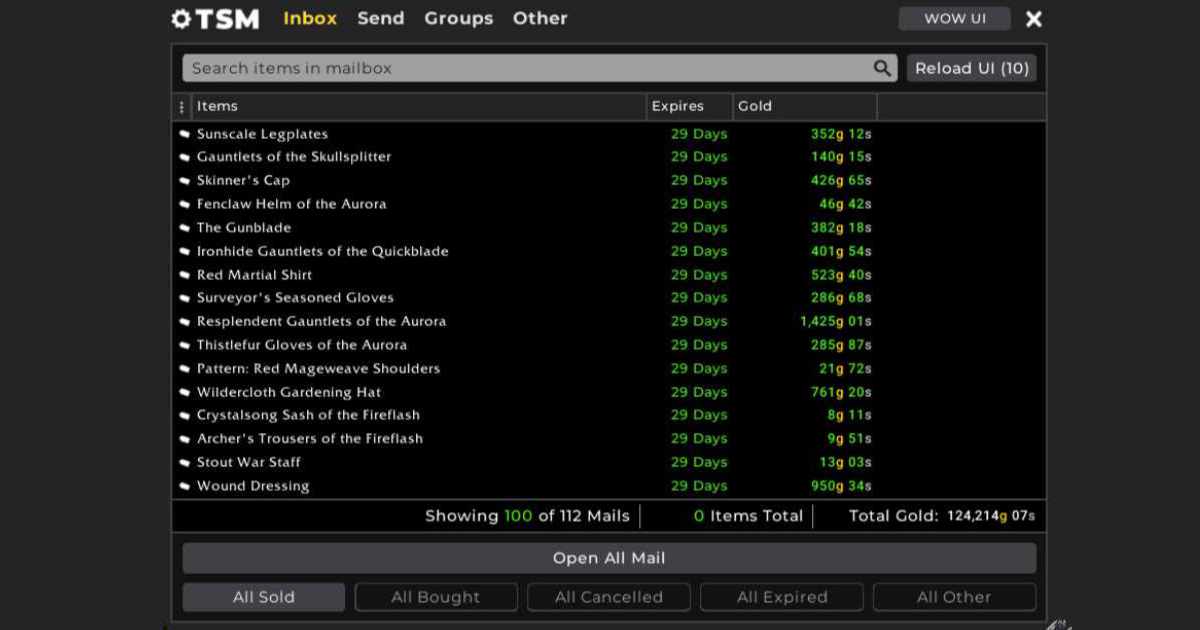Click the mail icon beside Red Martial Shirt
Screen dimensions: 1200x630
(x=183, y=274)
